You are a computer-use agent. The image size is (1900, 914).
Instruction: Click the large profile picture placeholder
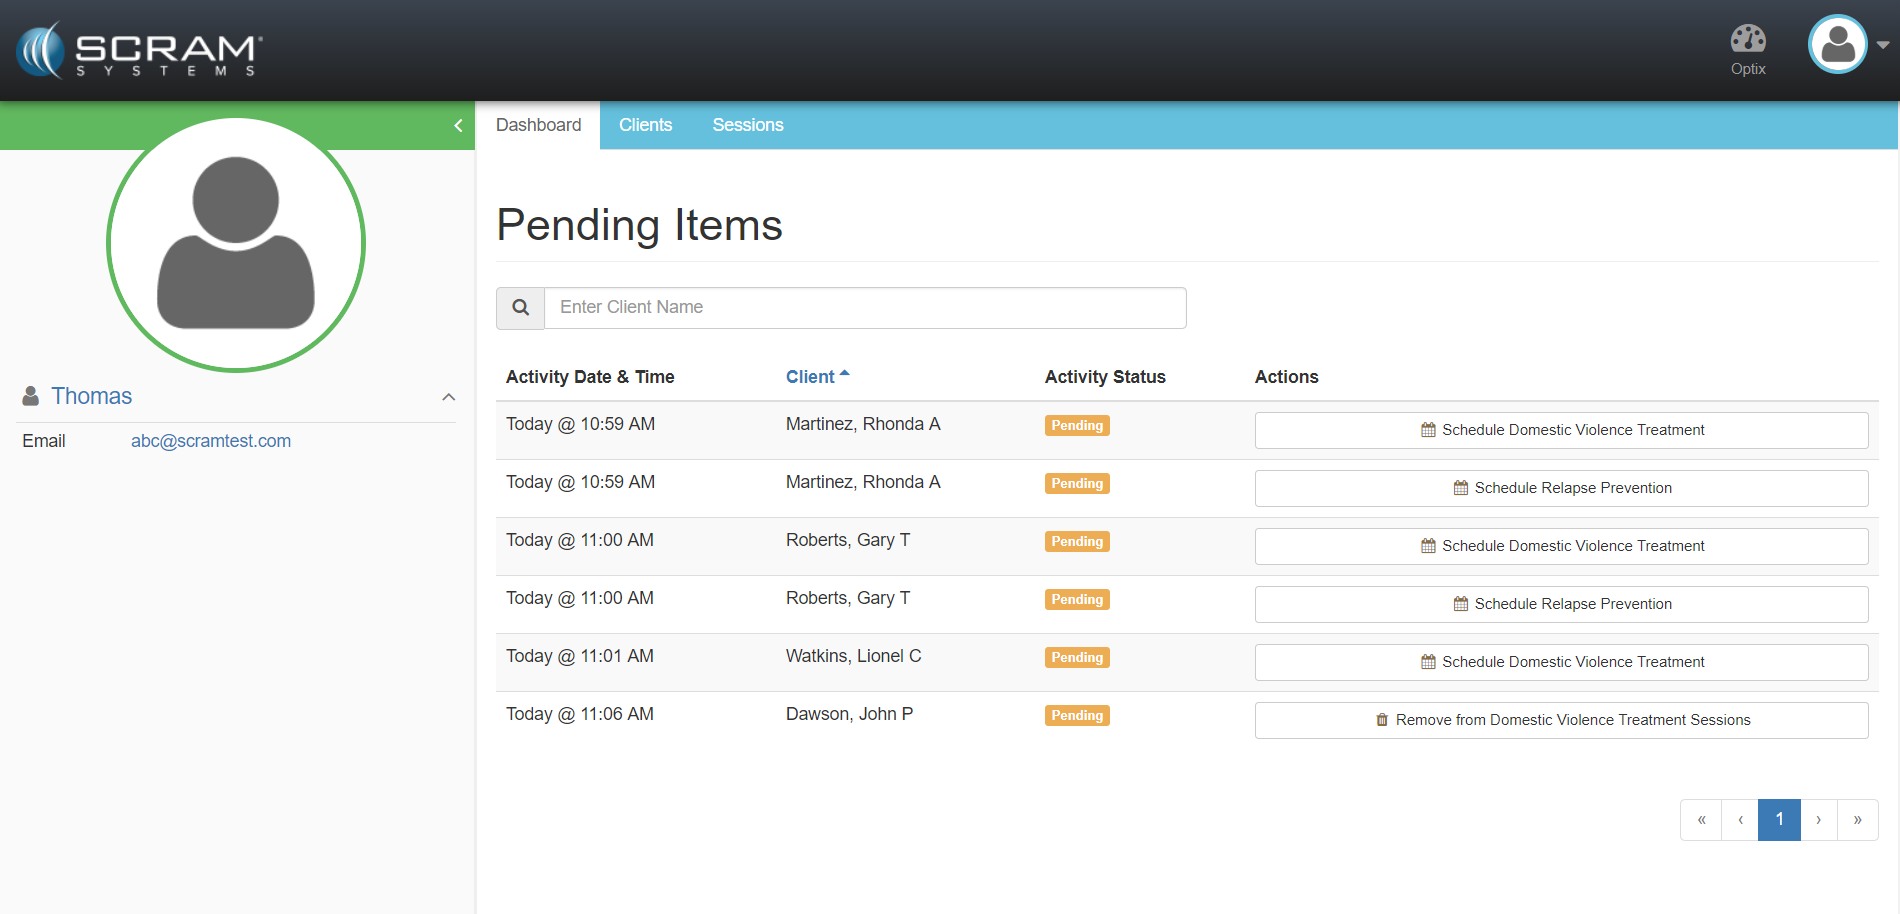(236, 244)
